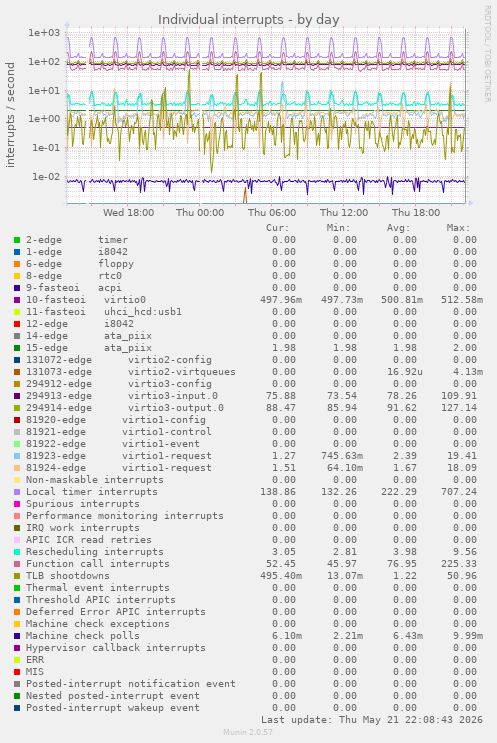Click the 15-edge ata_piix green swatch
497x743 pixels.
point(17,348)
